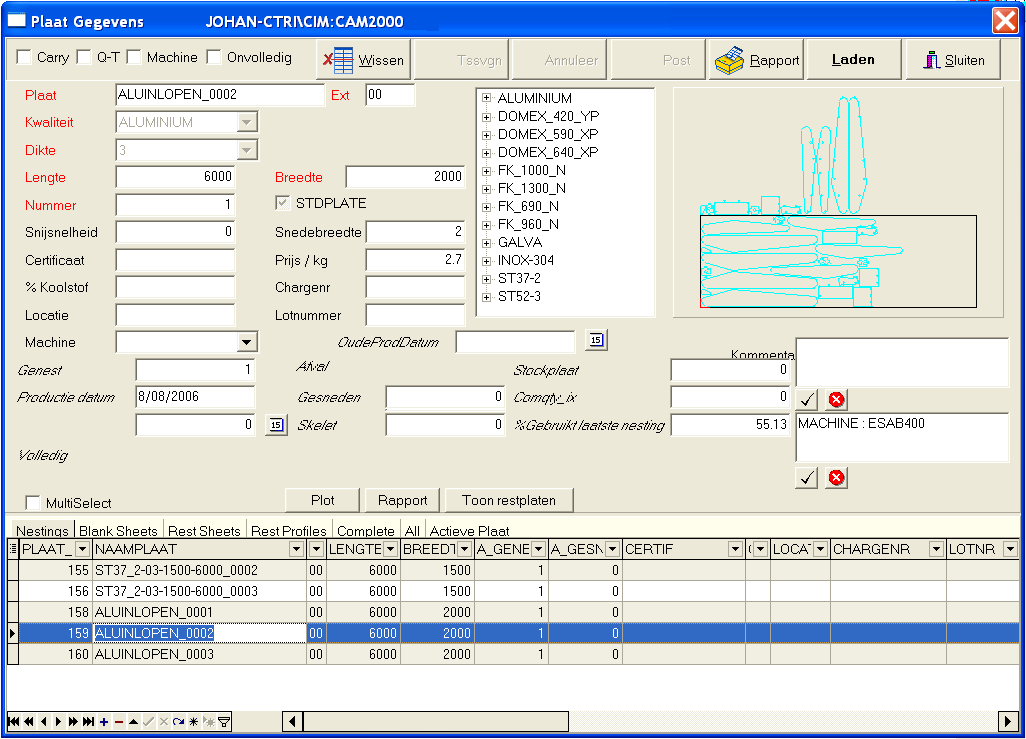
Task: Tick the Onvolledig checkbox
Action: click(214, 57)
